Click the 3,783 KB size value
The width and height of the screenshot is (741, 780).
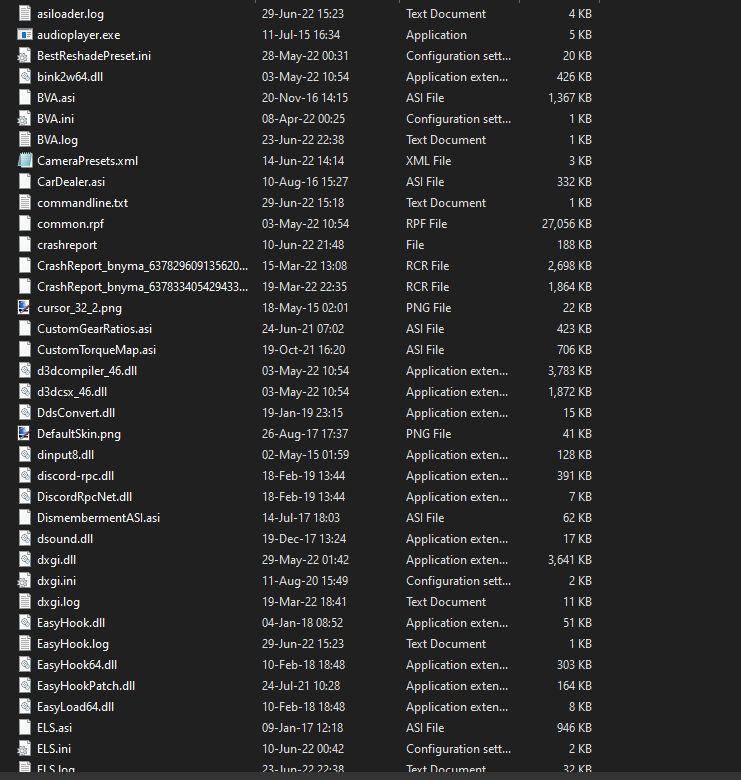570,371
